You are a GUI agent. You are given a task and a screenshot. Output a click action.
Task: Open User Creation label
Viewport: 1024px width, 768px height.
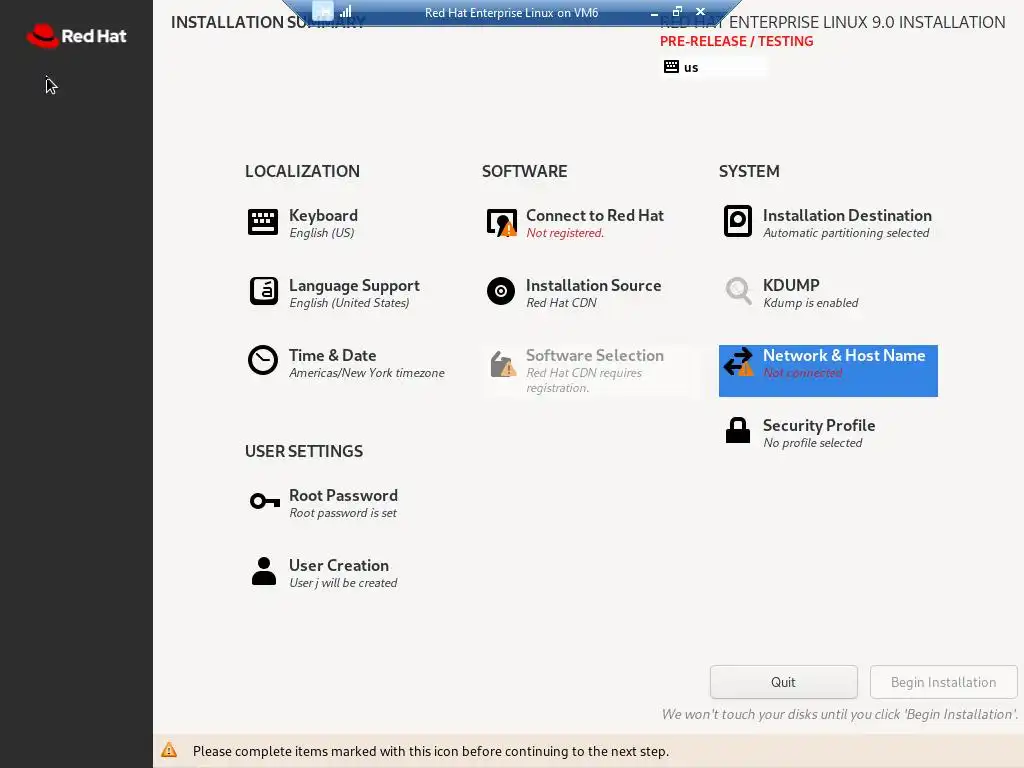(339, 566)
